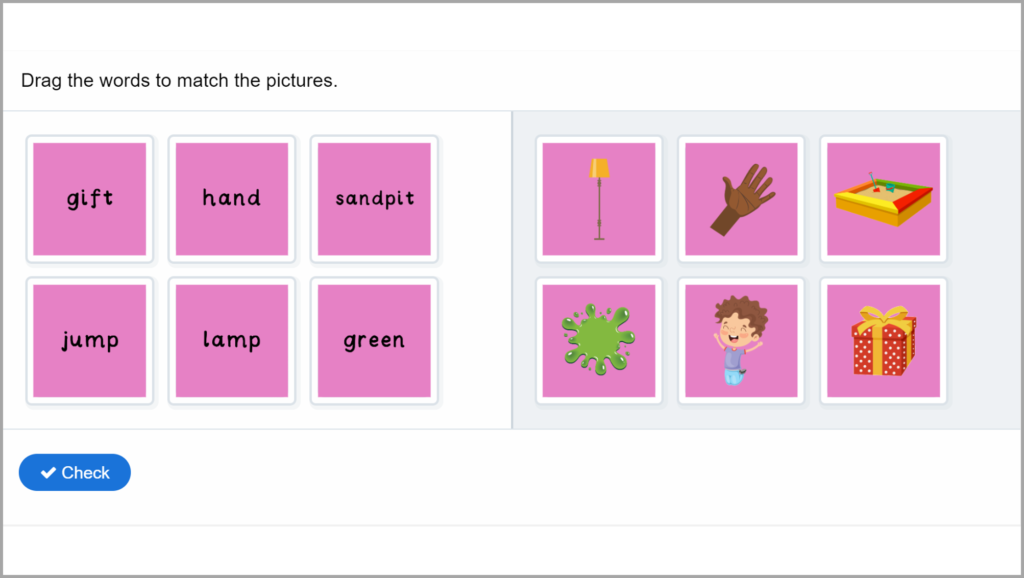Select the word card reading lamp
This screenshot has width=1024, height=578.
tap(231, 340)
